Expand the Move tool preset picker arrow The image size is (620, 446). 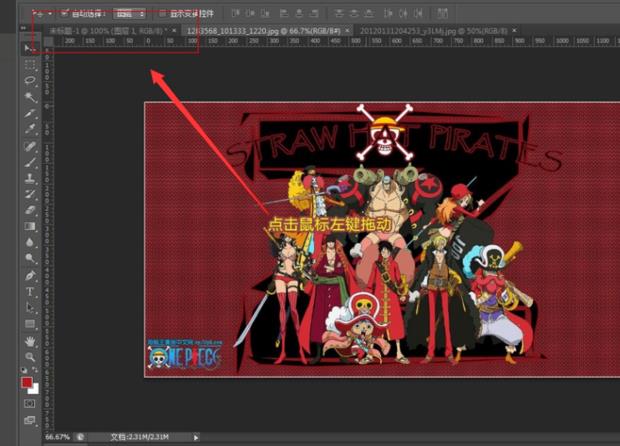click(50, 14)
